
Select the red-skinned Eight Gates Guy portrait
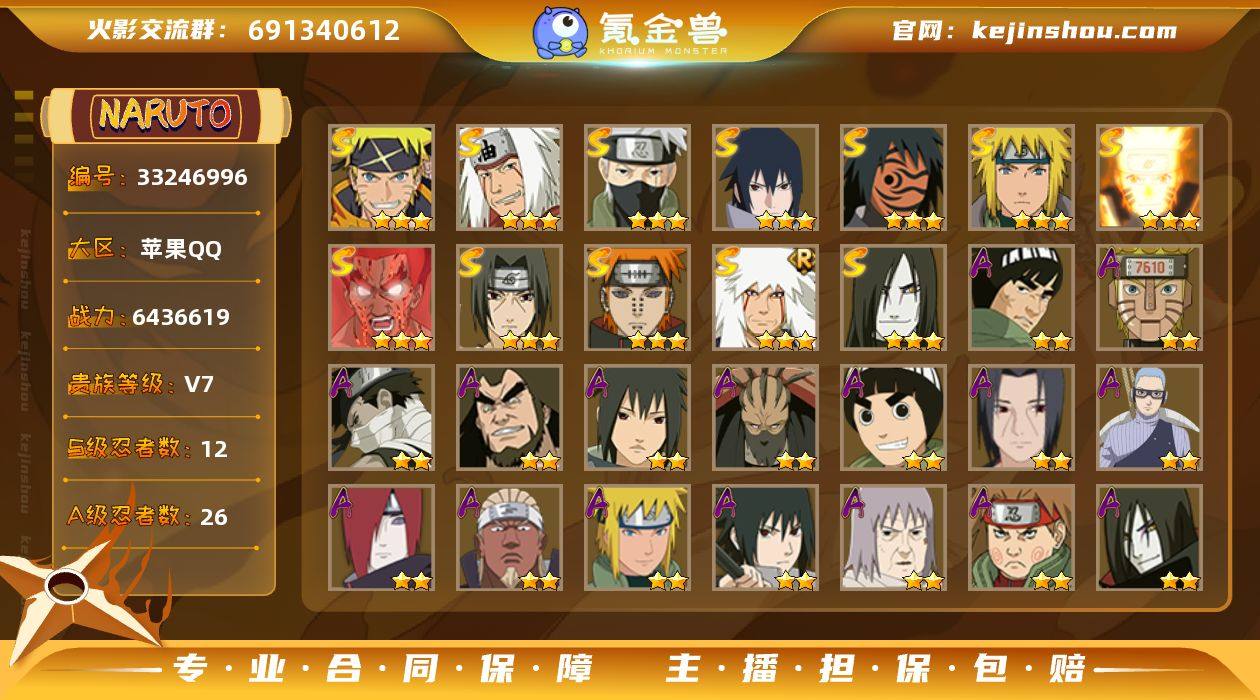(382, 298)
